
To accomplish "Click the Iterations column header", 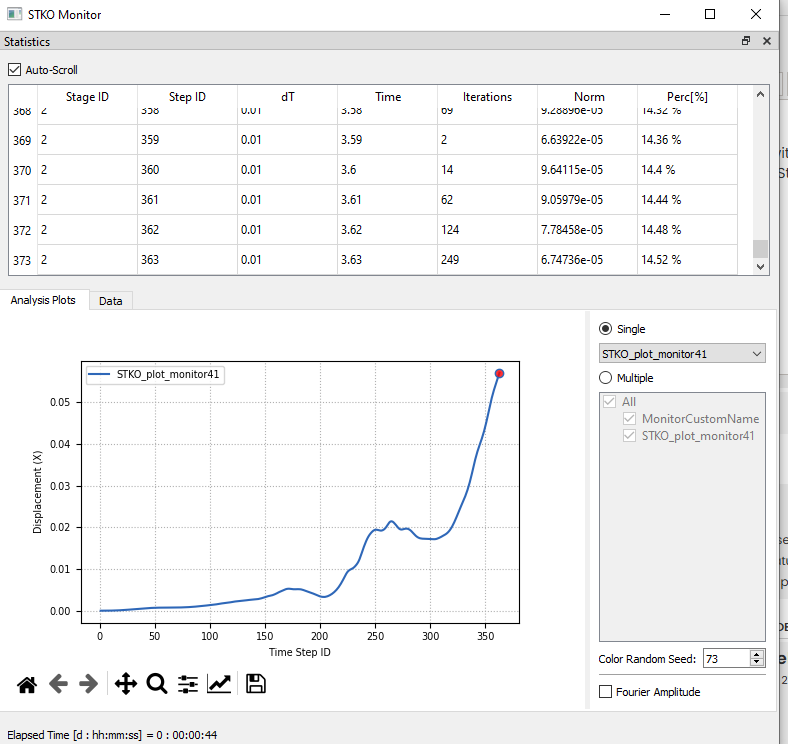I will click(487, 97).
